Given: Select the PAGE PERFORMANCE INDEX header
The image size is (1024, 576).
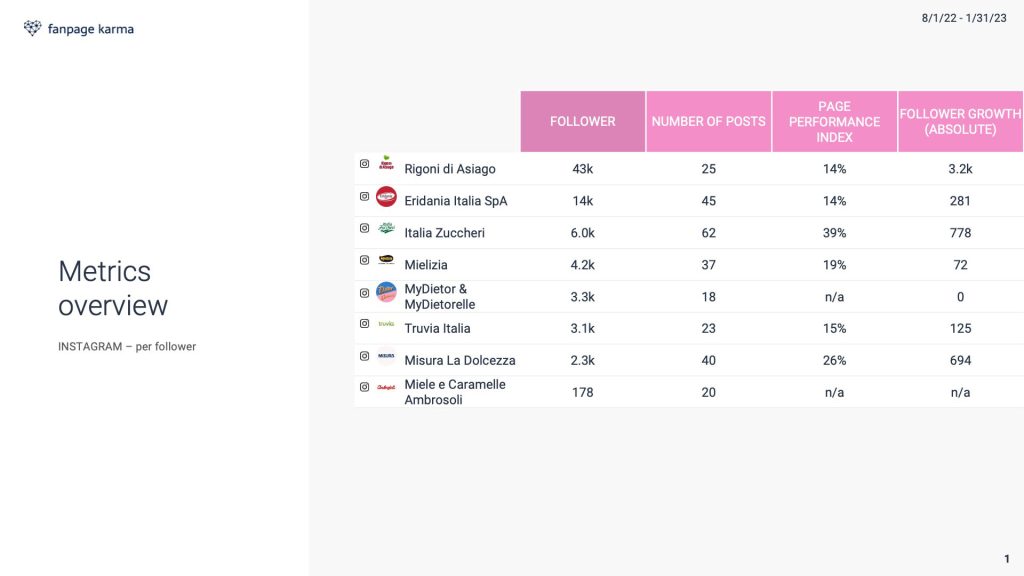Looking at the screenshot, I should (835, 121).
